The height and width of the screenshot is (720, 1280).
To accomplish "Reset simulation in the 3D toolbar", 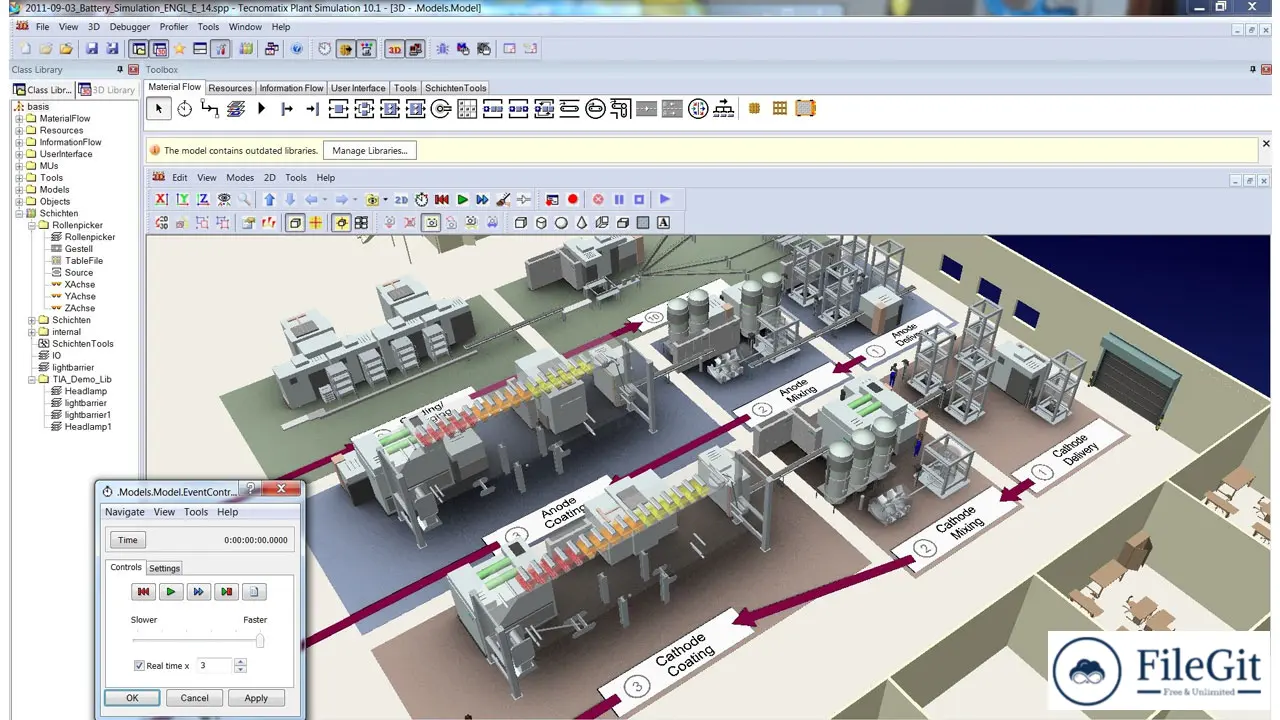I will [442, 200].
